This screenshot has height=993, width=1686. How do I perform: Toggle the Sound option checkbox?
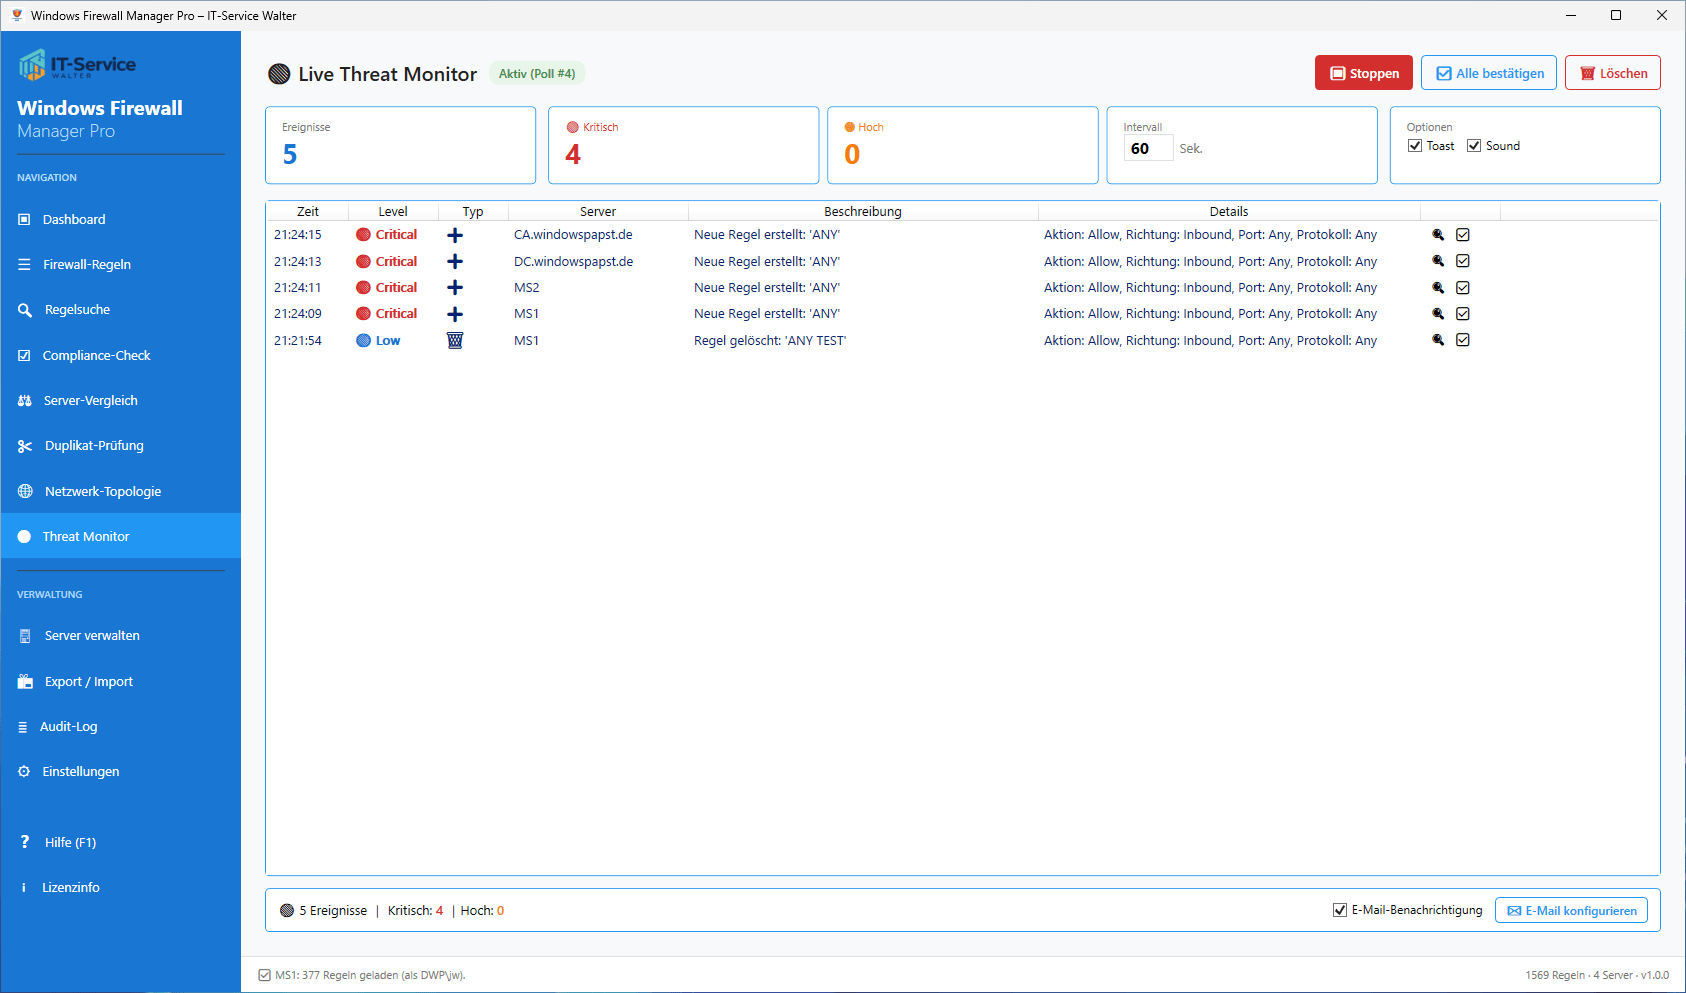coord(1474,146)
